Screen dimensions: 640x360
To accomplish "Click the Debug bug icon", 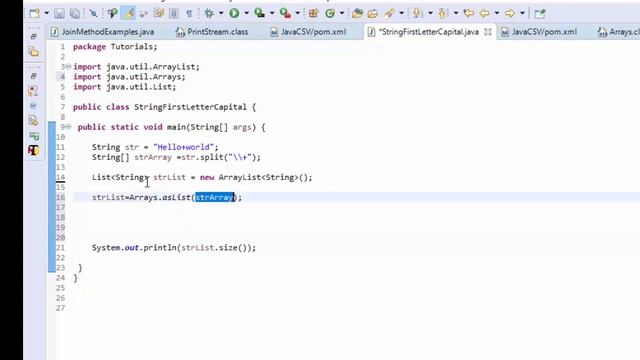I will click(x=209, y=13).
